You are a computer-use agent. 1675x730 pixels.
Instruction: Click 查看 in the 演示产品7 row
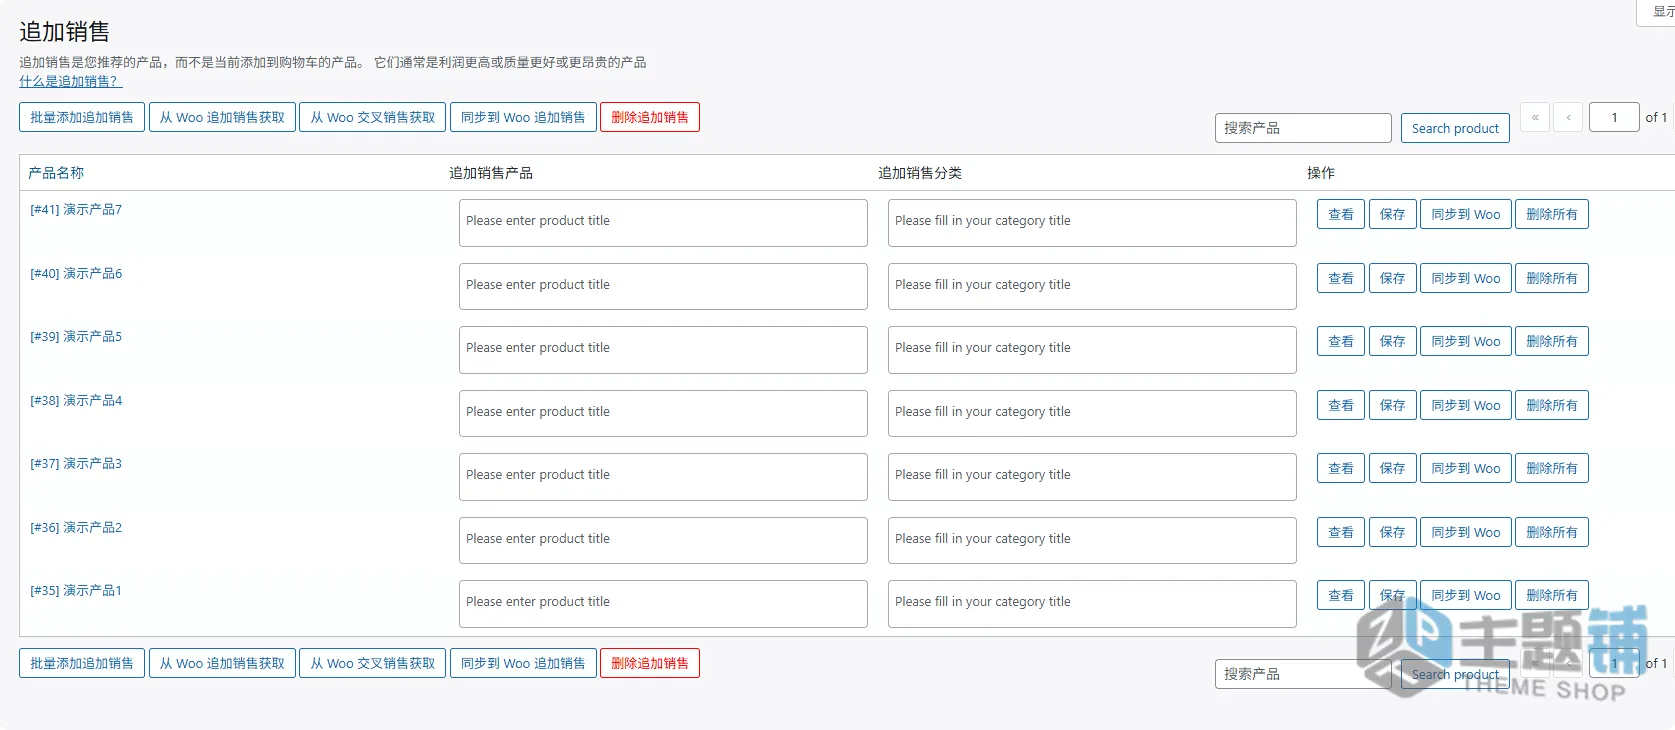click(1341, 214)
